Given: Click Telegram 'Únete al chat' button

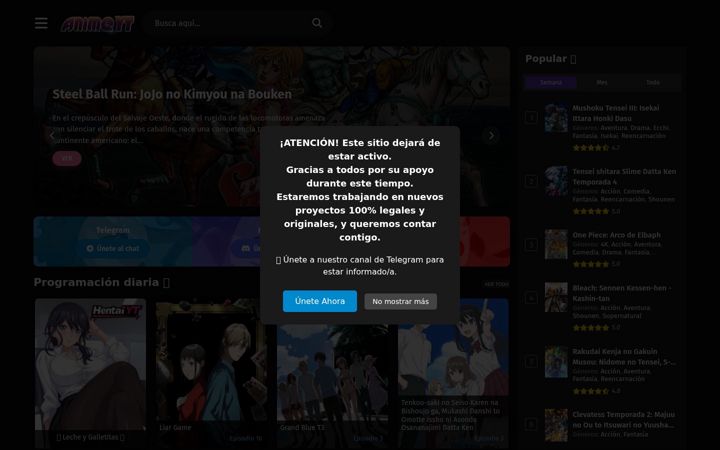Looking at the screenshot, I should tap(113, 248).
